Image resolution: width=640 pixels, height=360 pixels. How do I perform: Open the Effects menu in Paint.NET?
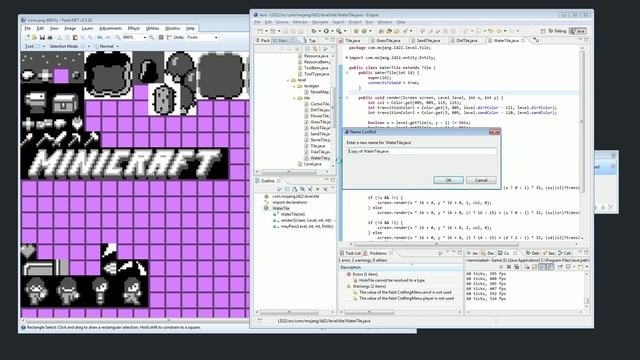coord(133,29)
